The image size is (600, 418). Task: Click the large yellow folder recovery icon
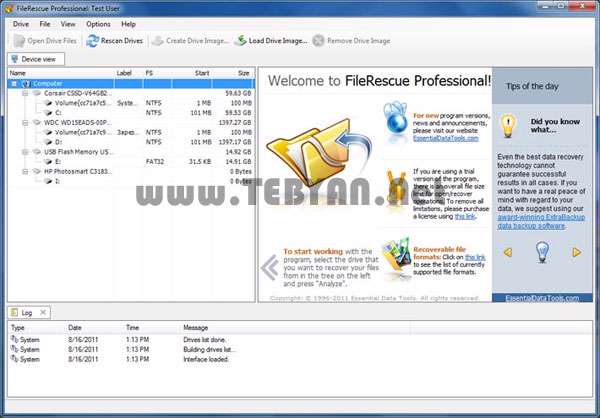pos(318,153)
